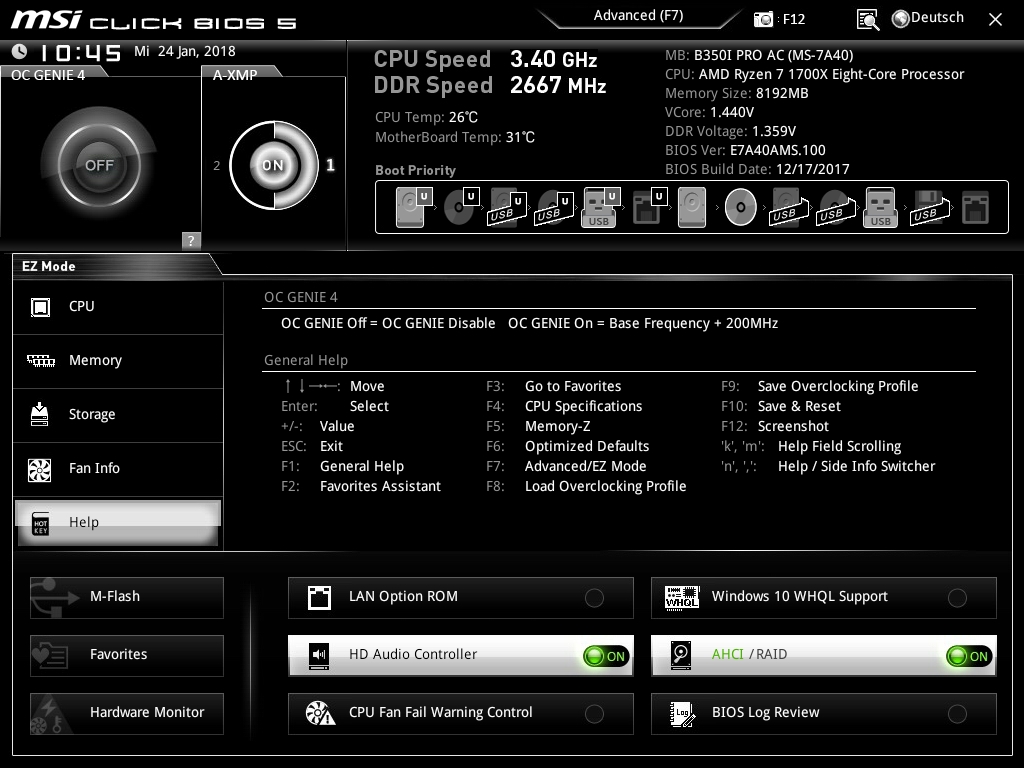Select A-XMP profile 2

pyautogui.click(x=217, y=166)
